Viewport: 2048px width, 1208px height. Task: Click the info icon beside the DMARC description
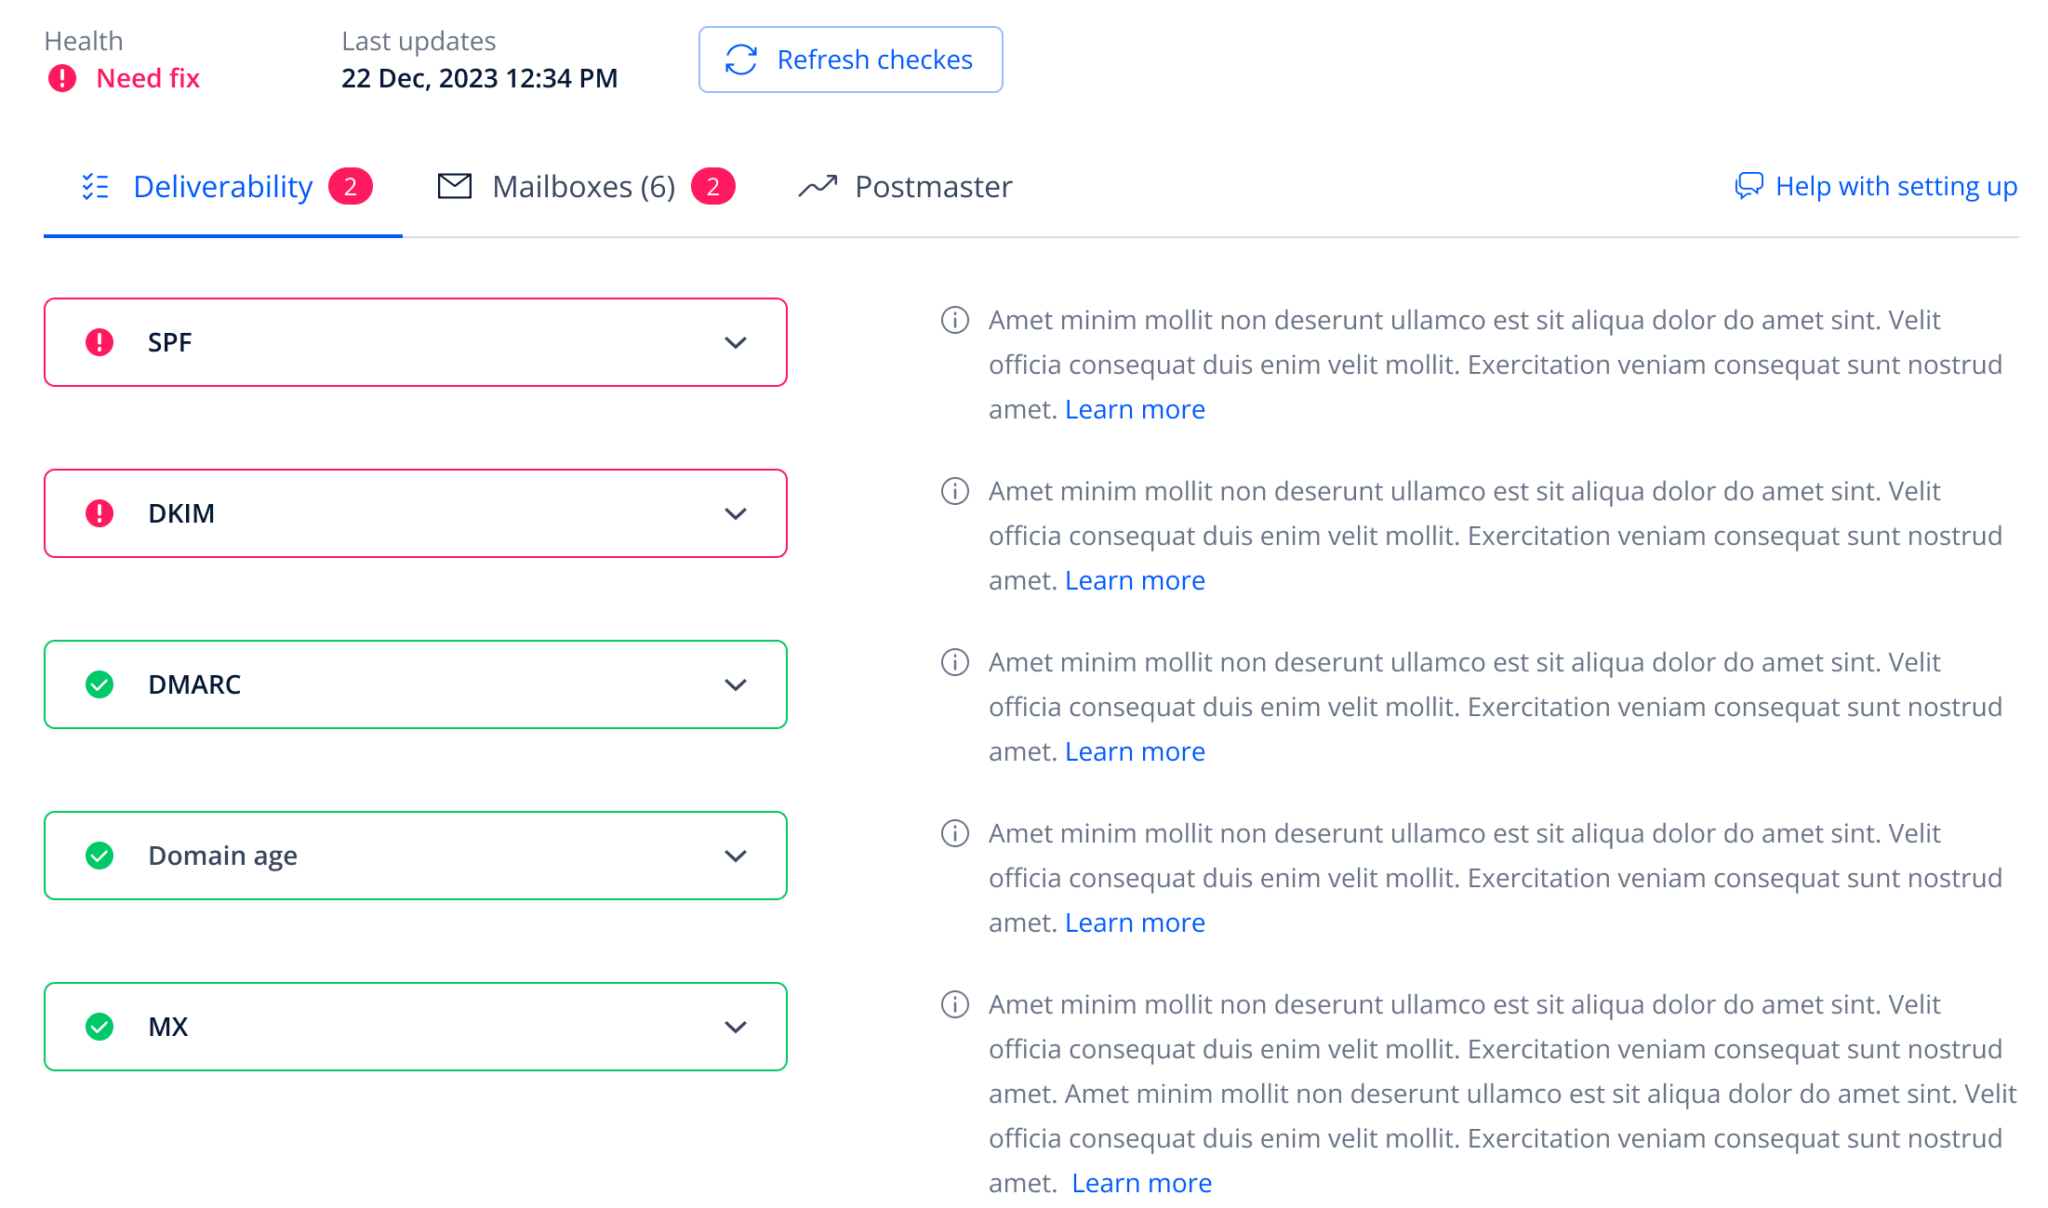955,662
